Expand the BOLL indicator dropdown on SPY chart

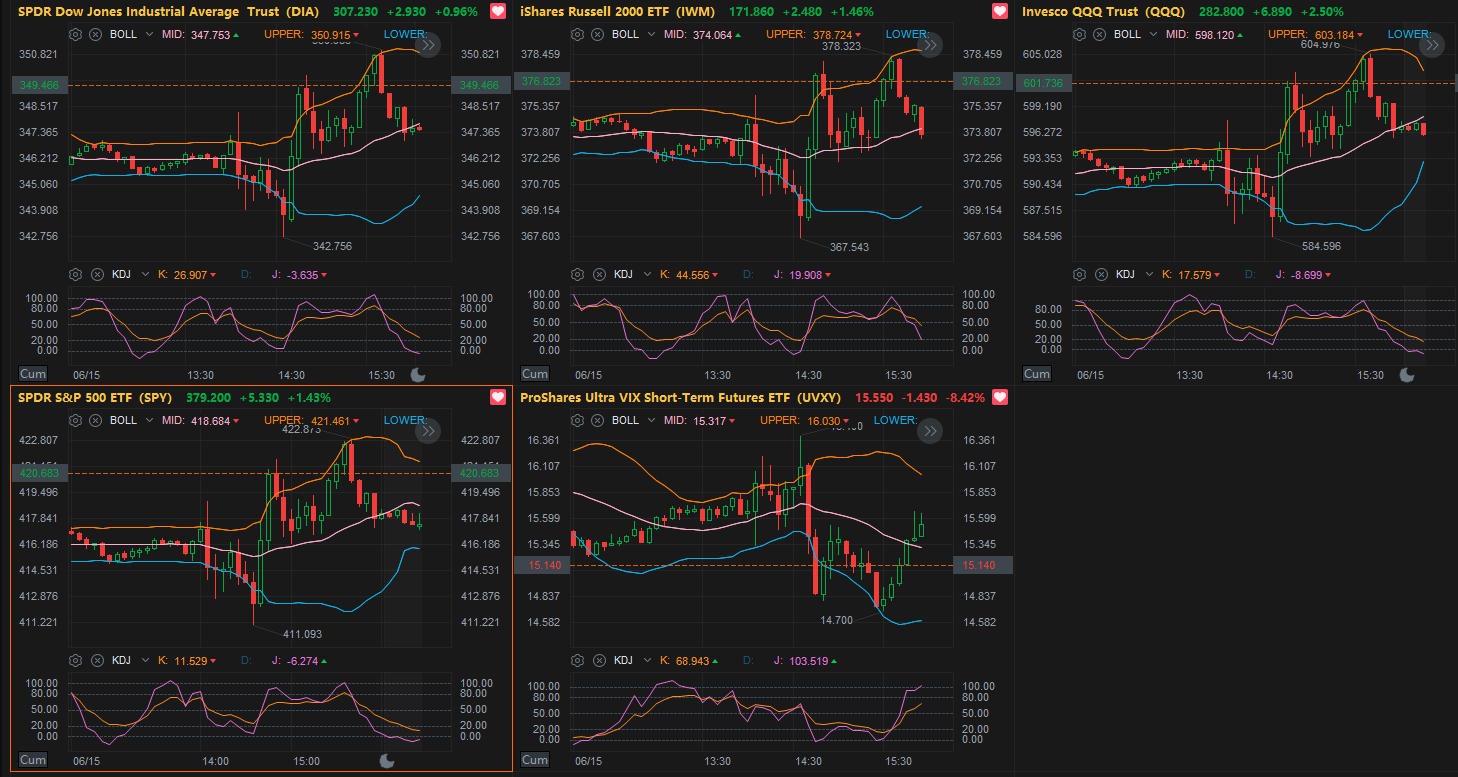pos(150,420)
